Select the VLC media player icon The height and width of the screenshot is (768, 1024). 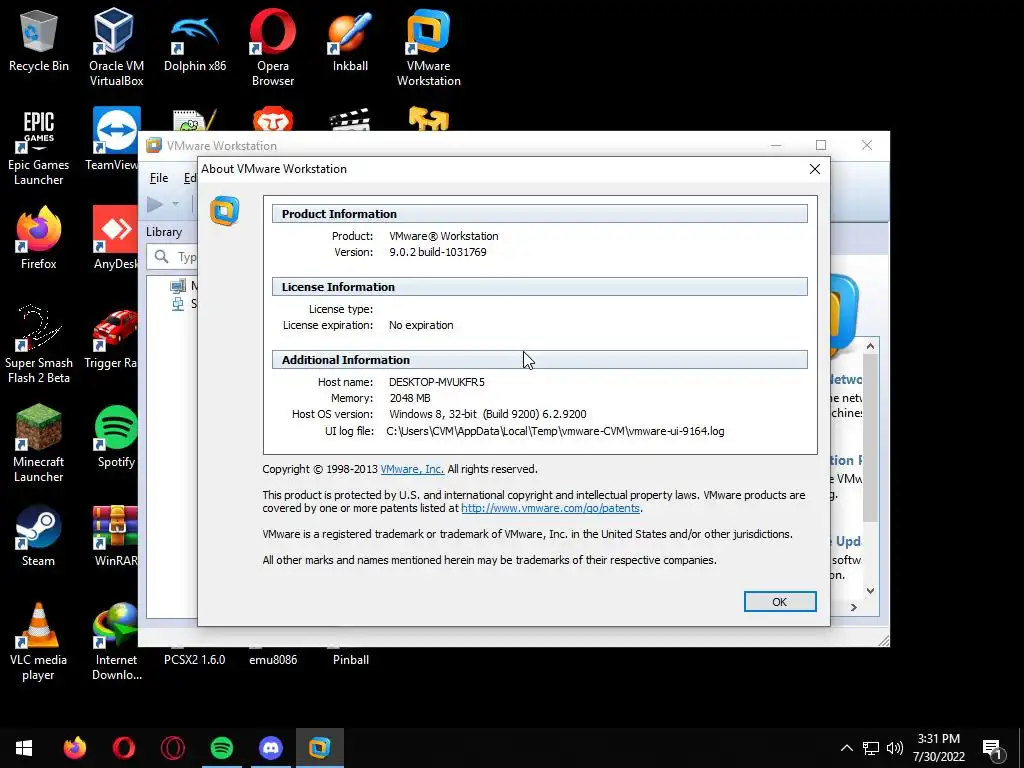click(x=39, y=643)
